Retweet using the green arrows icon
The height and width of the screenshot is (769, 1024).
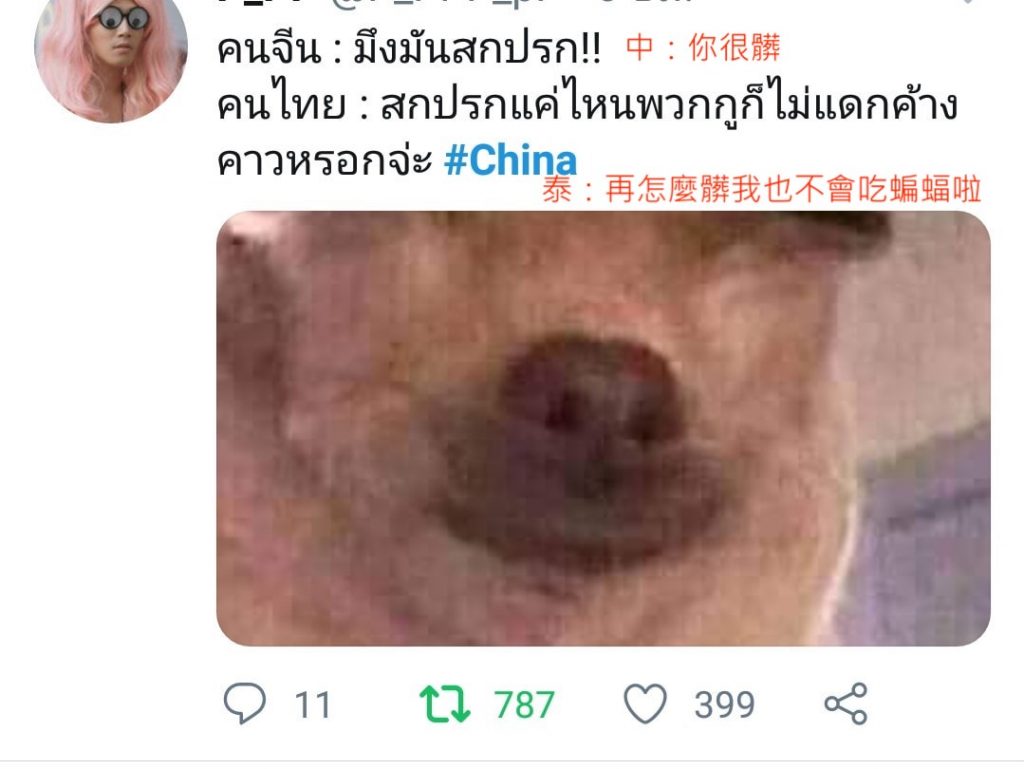445,703
